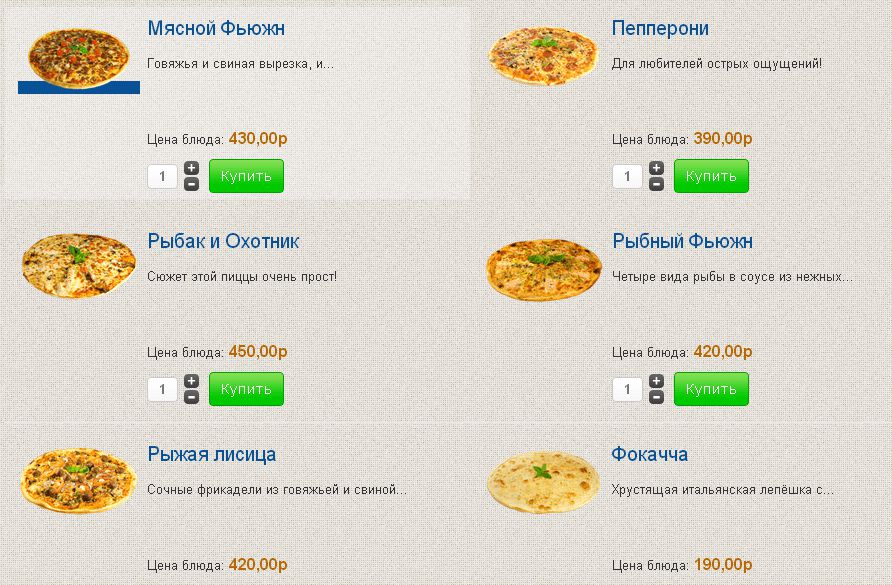This screenshot has width=892, height=585.
Task: Open the Пепперони product page link
Action: [660, 28]
